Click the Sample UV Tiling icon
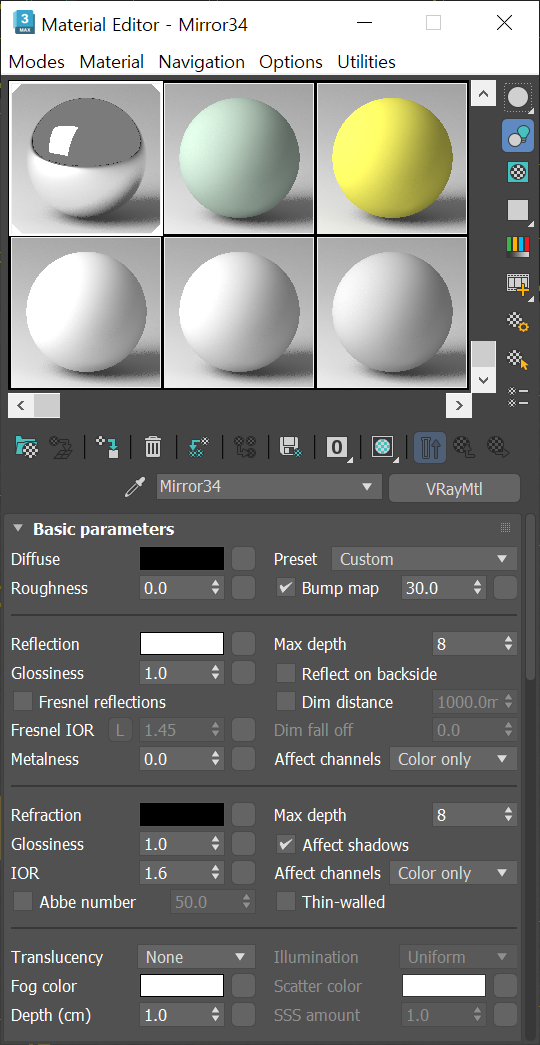 (517, 210)
